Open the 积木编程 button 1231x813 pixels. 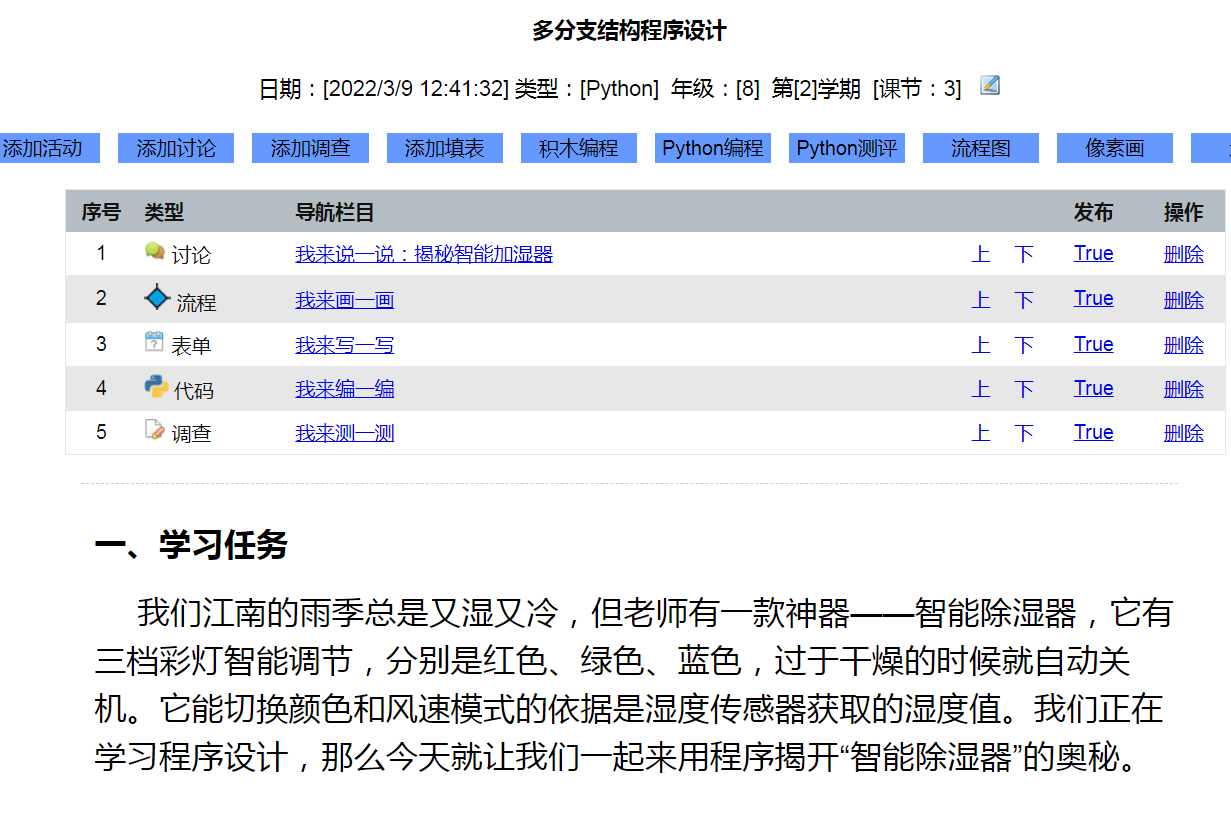coord(579,148)
